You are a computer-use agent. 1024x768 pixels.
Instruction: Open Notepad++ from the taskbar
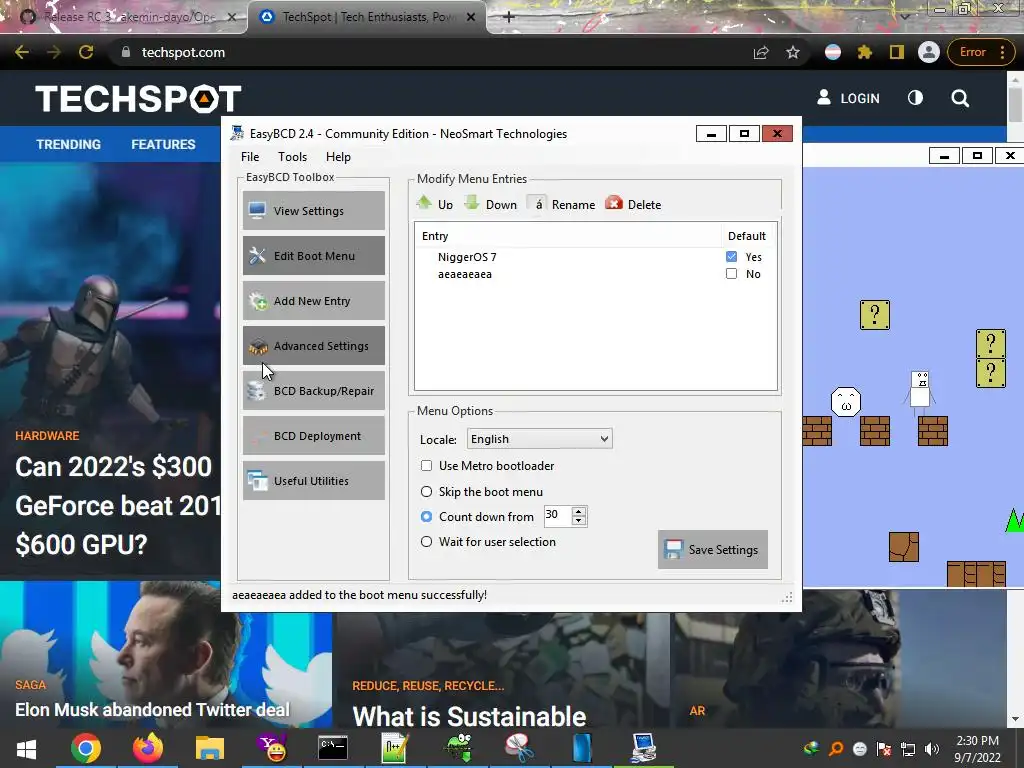pyautogui.click(x=395, y=748)
